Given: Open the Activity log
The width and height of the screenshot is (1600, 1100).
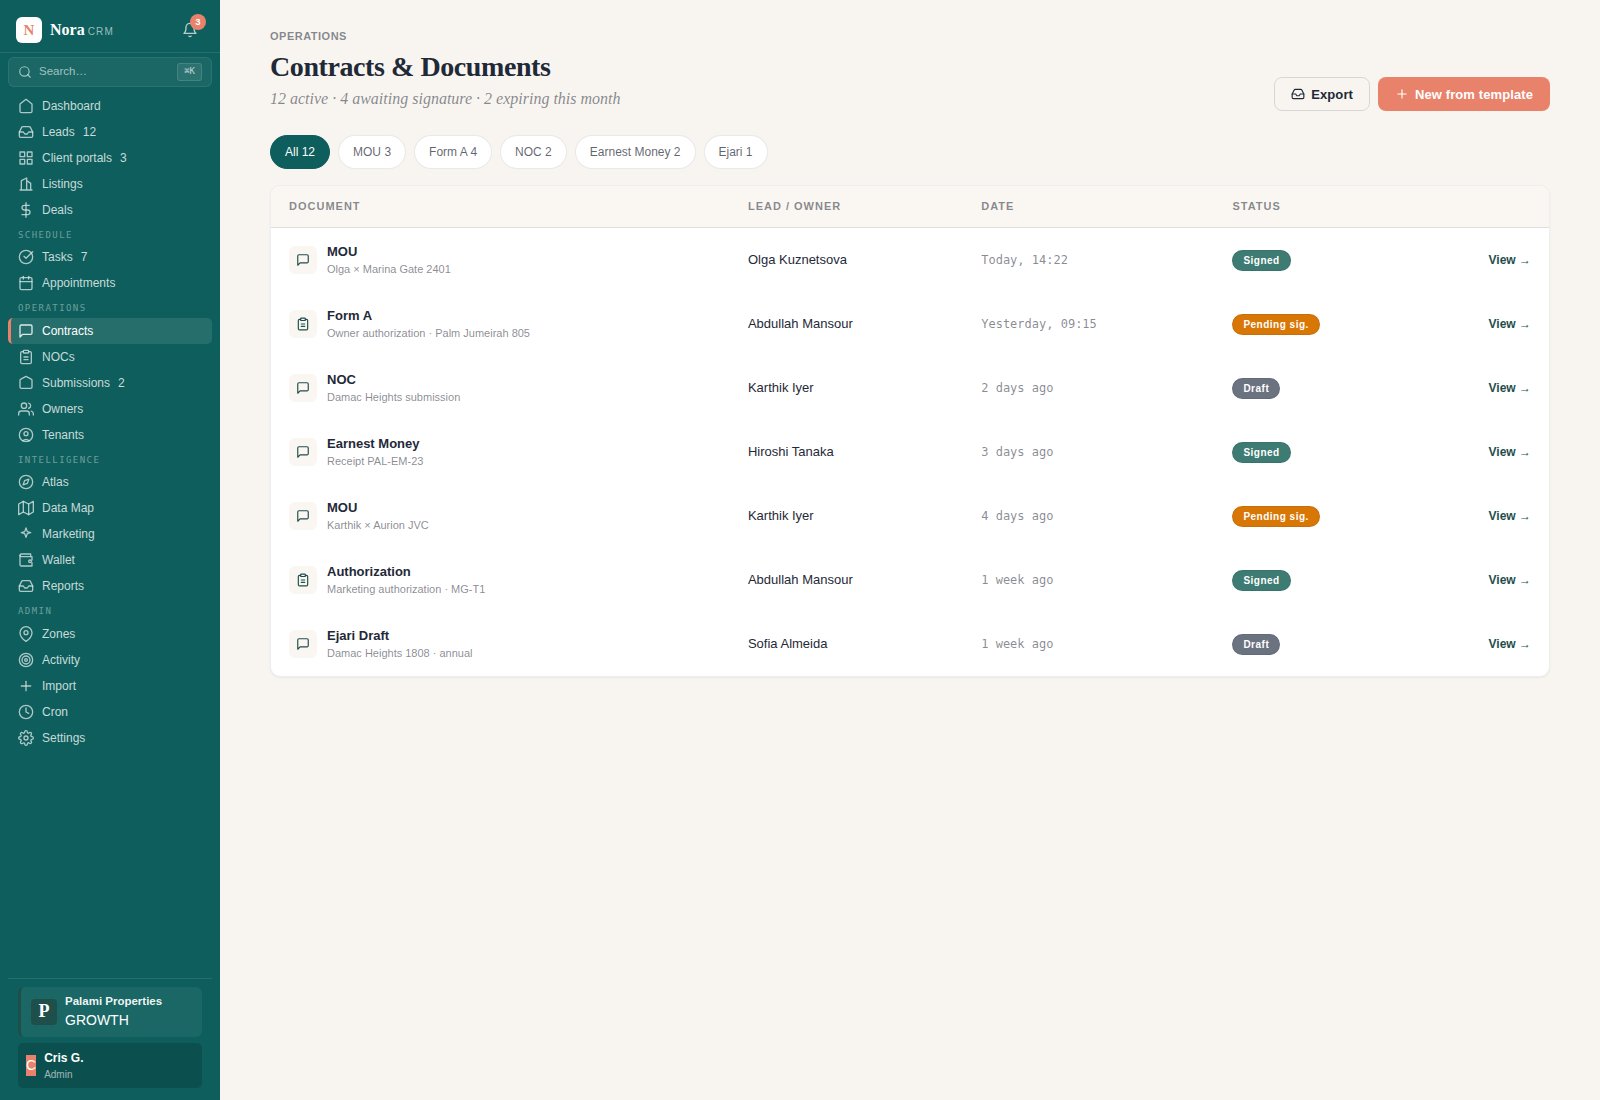Looking at the screenshot, I should pyautogui.click(x=110, y=660).
